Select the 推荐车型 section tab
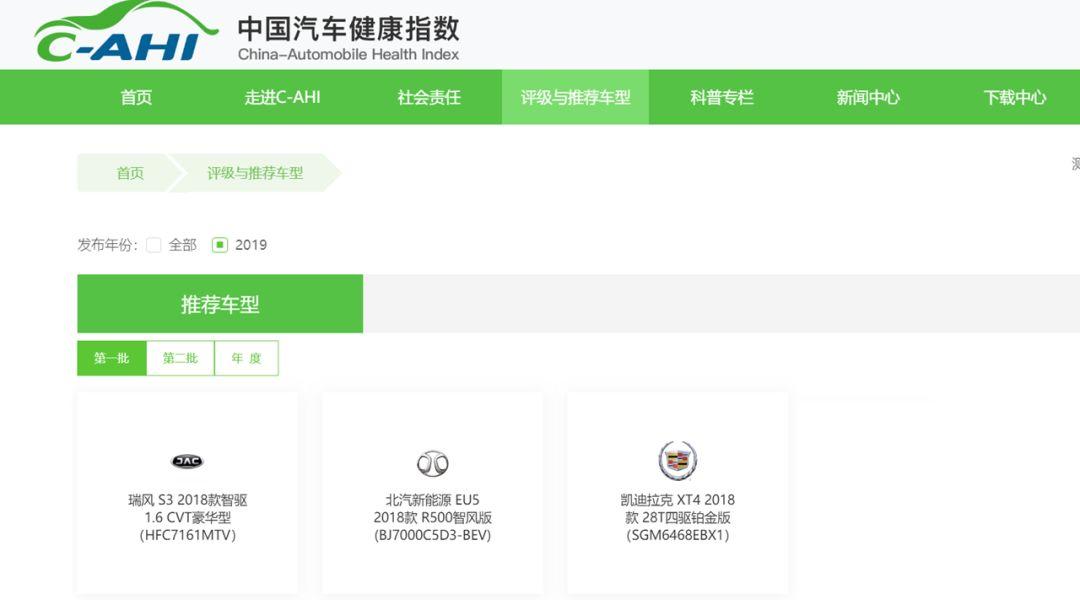Screen dimensions: 1080x600 point(220,304)
